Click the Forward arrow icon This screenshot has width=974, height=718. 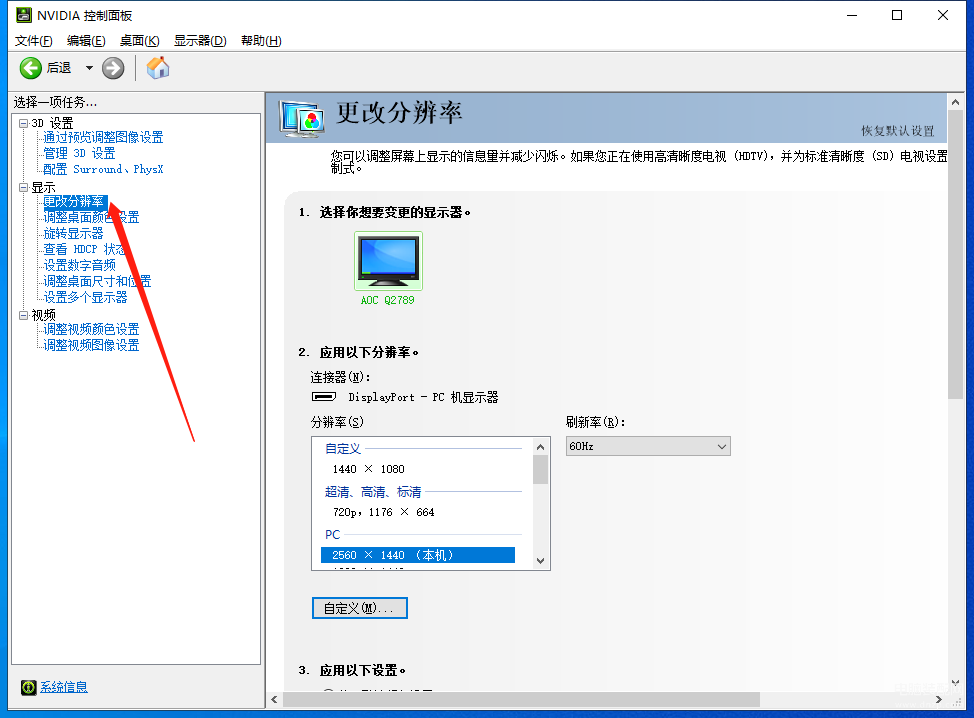pos(113,68)
